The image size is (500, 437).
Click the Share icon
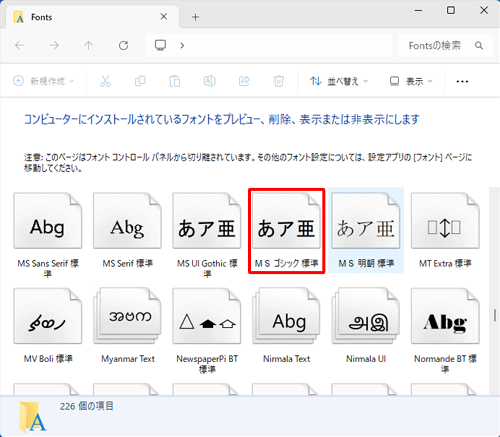[244, 81]
